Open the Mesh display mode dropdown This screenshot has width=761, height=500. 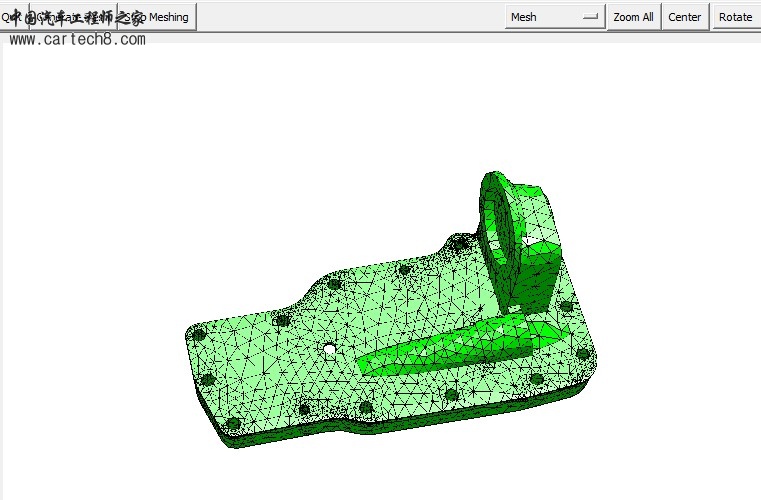click(556, 17)
